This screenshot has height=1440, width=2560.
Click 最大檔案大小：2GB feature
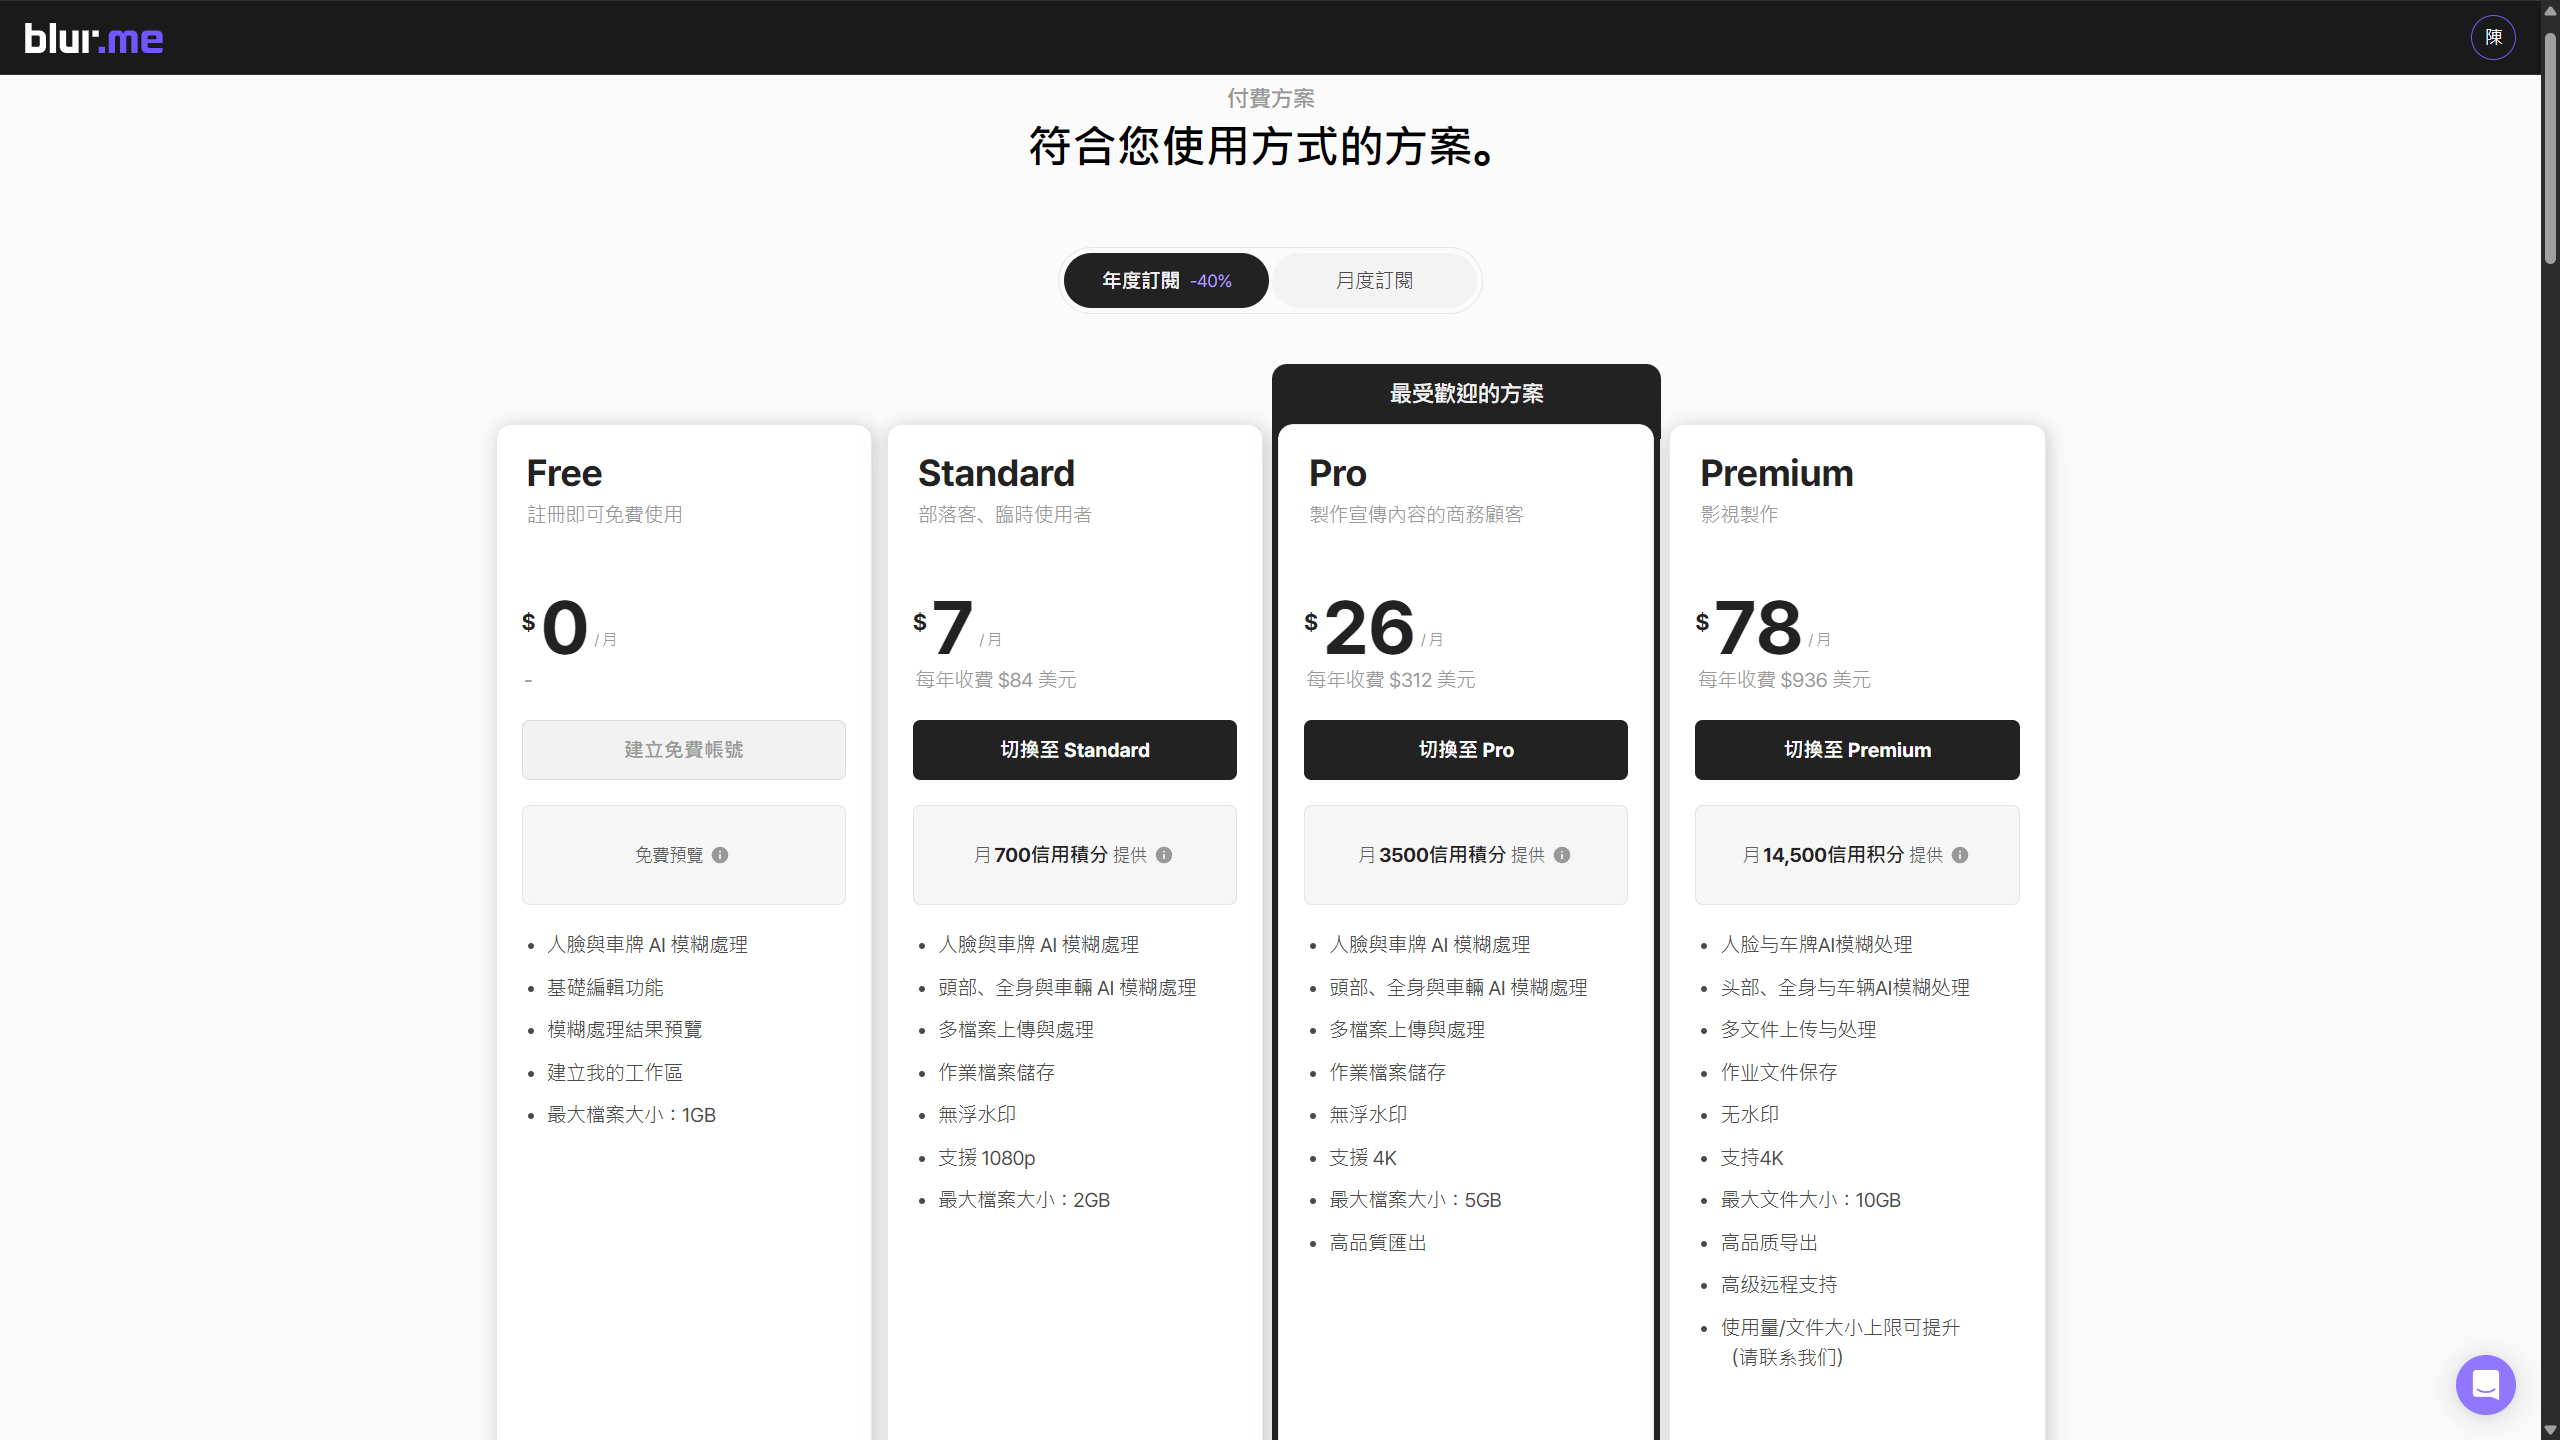pos(1024,1200)
